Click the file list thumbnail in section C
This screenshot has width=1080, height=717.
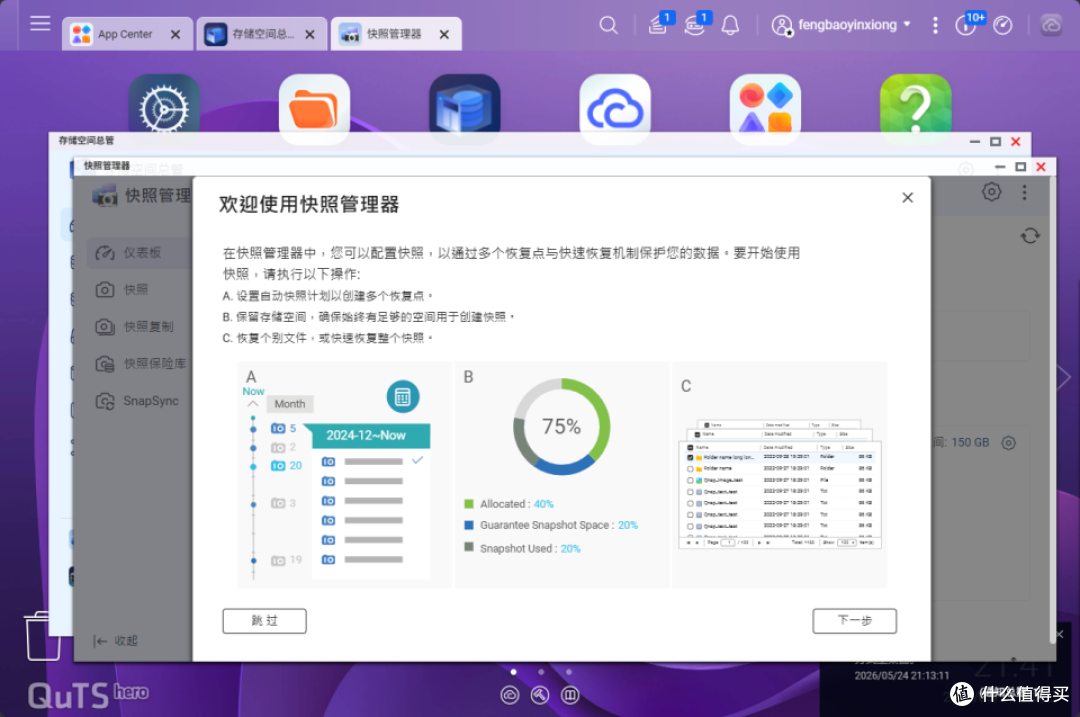click(779, 484)
